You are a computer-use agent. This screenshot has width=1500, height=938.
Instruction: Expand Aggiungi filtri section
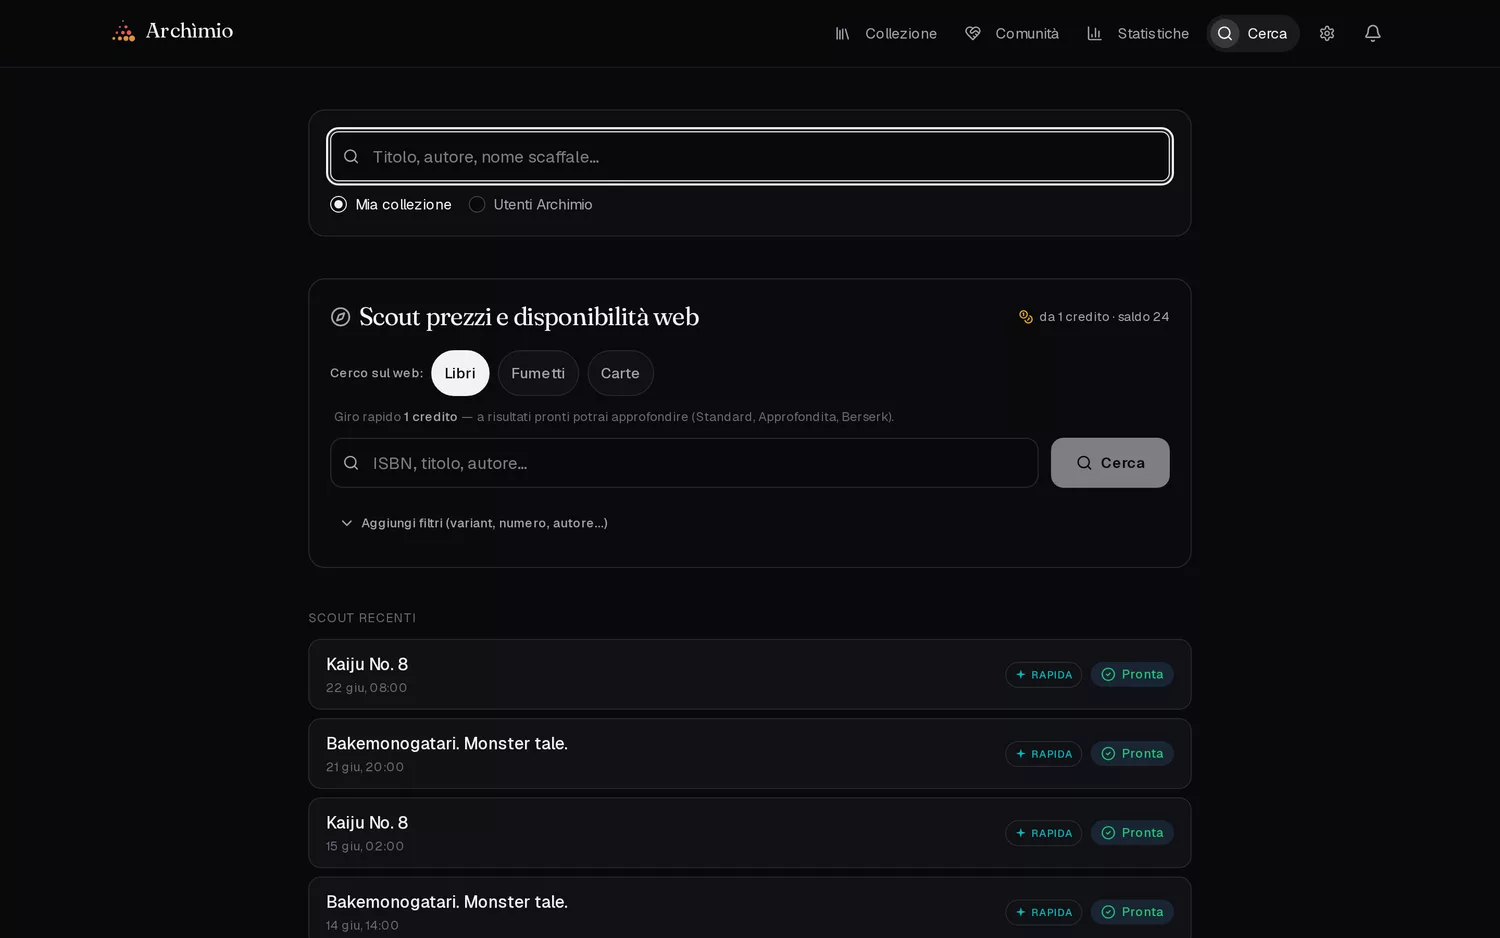coord(474,523)
